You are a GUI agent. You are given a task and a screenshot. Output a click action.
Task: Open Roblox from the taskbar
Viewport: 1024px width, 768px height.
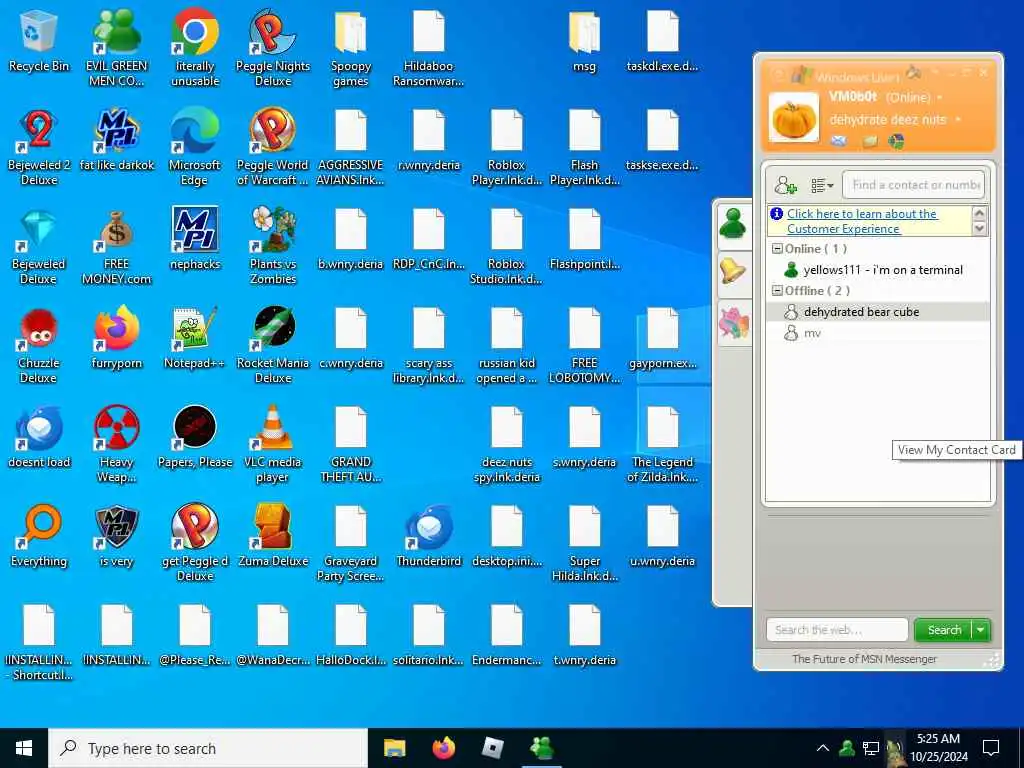(493, 748)
